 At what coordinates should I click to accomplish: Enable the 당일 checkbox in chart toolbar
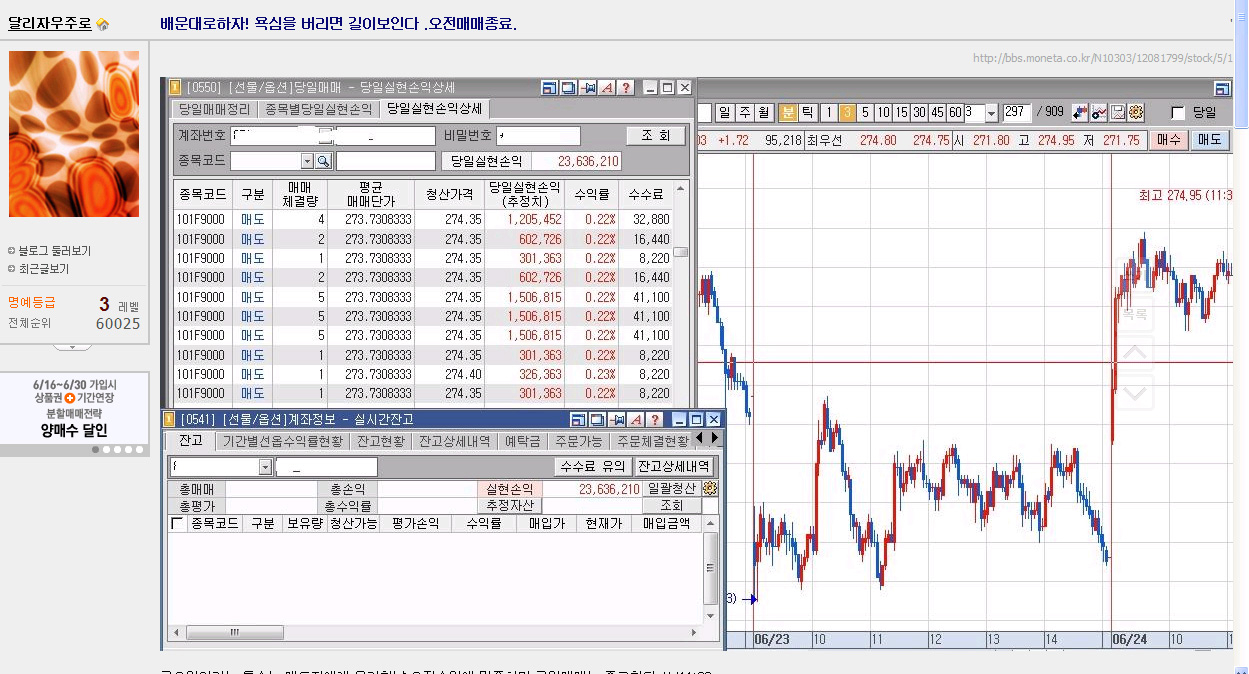pos(1178,113)
